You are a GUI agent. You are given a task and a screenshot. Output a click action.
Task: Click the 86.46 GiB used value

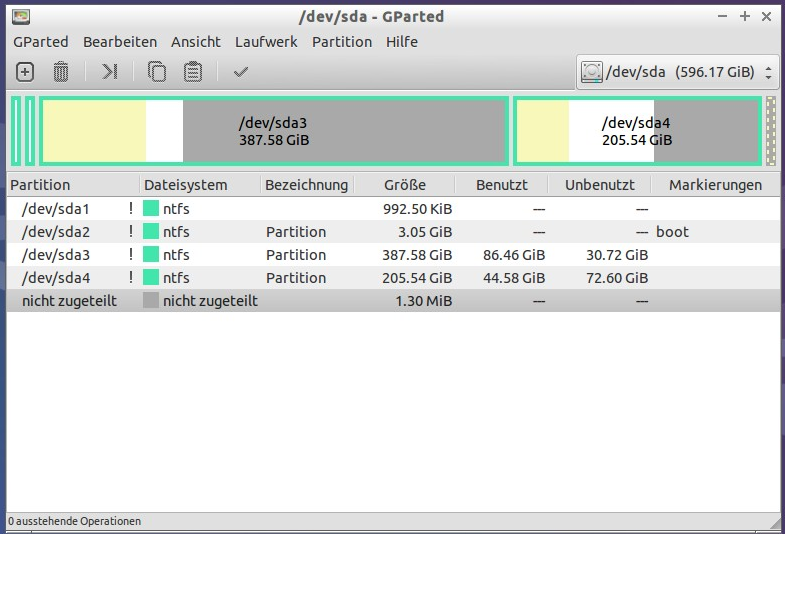tap(514, 254)
